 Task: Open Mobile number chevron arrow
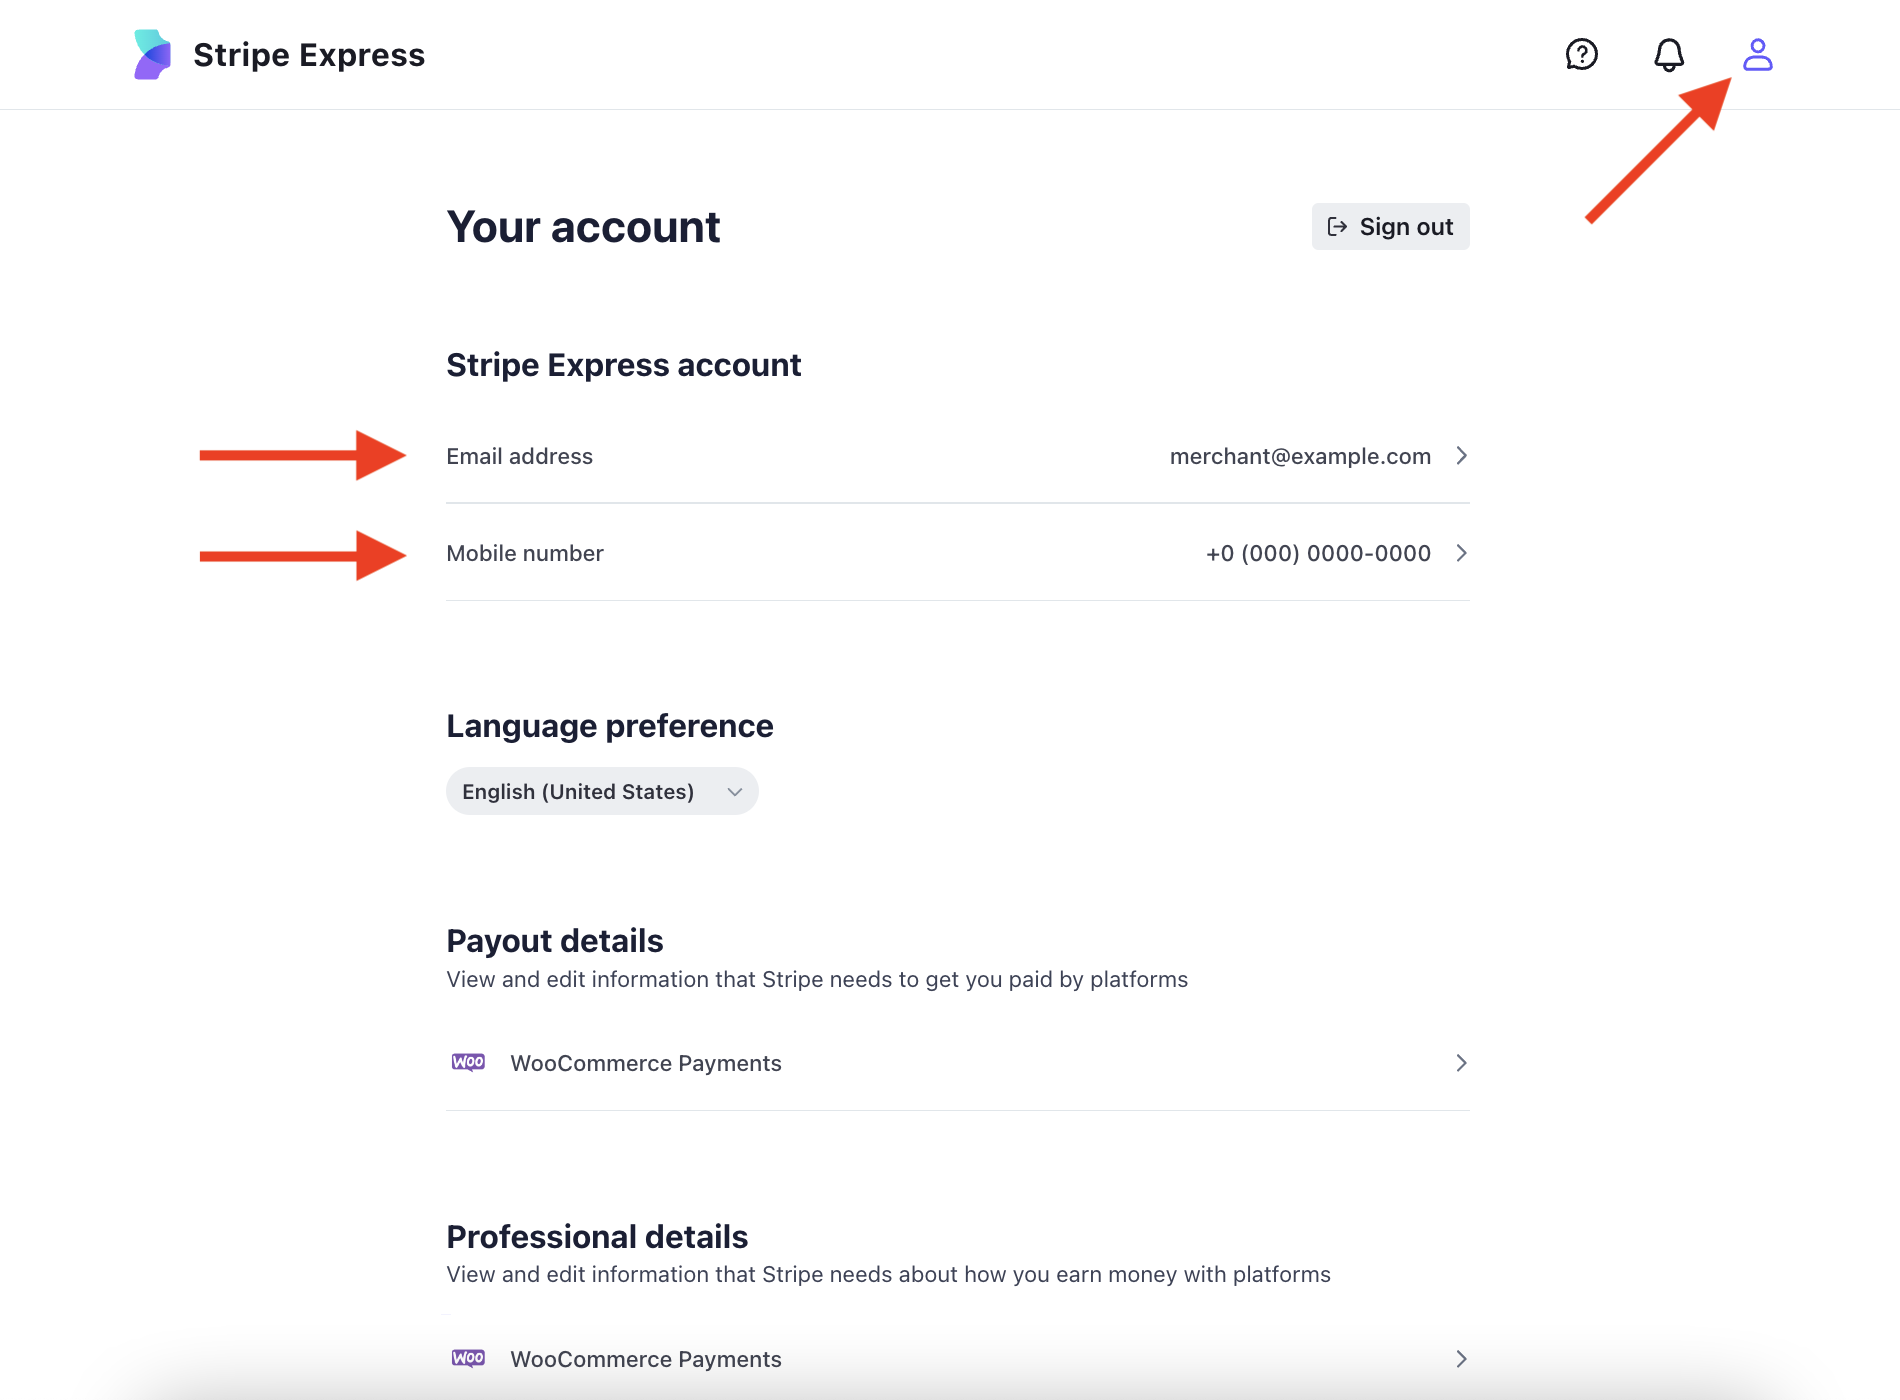[1461, 553]
